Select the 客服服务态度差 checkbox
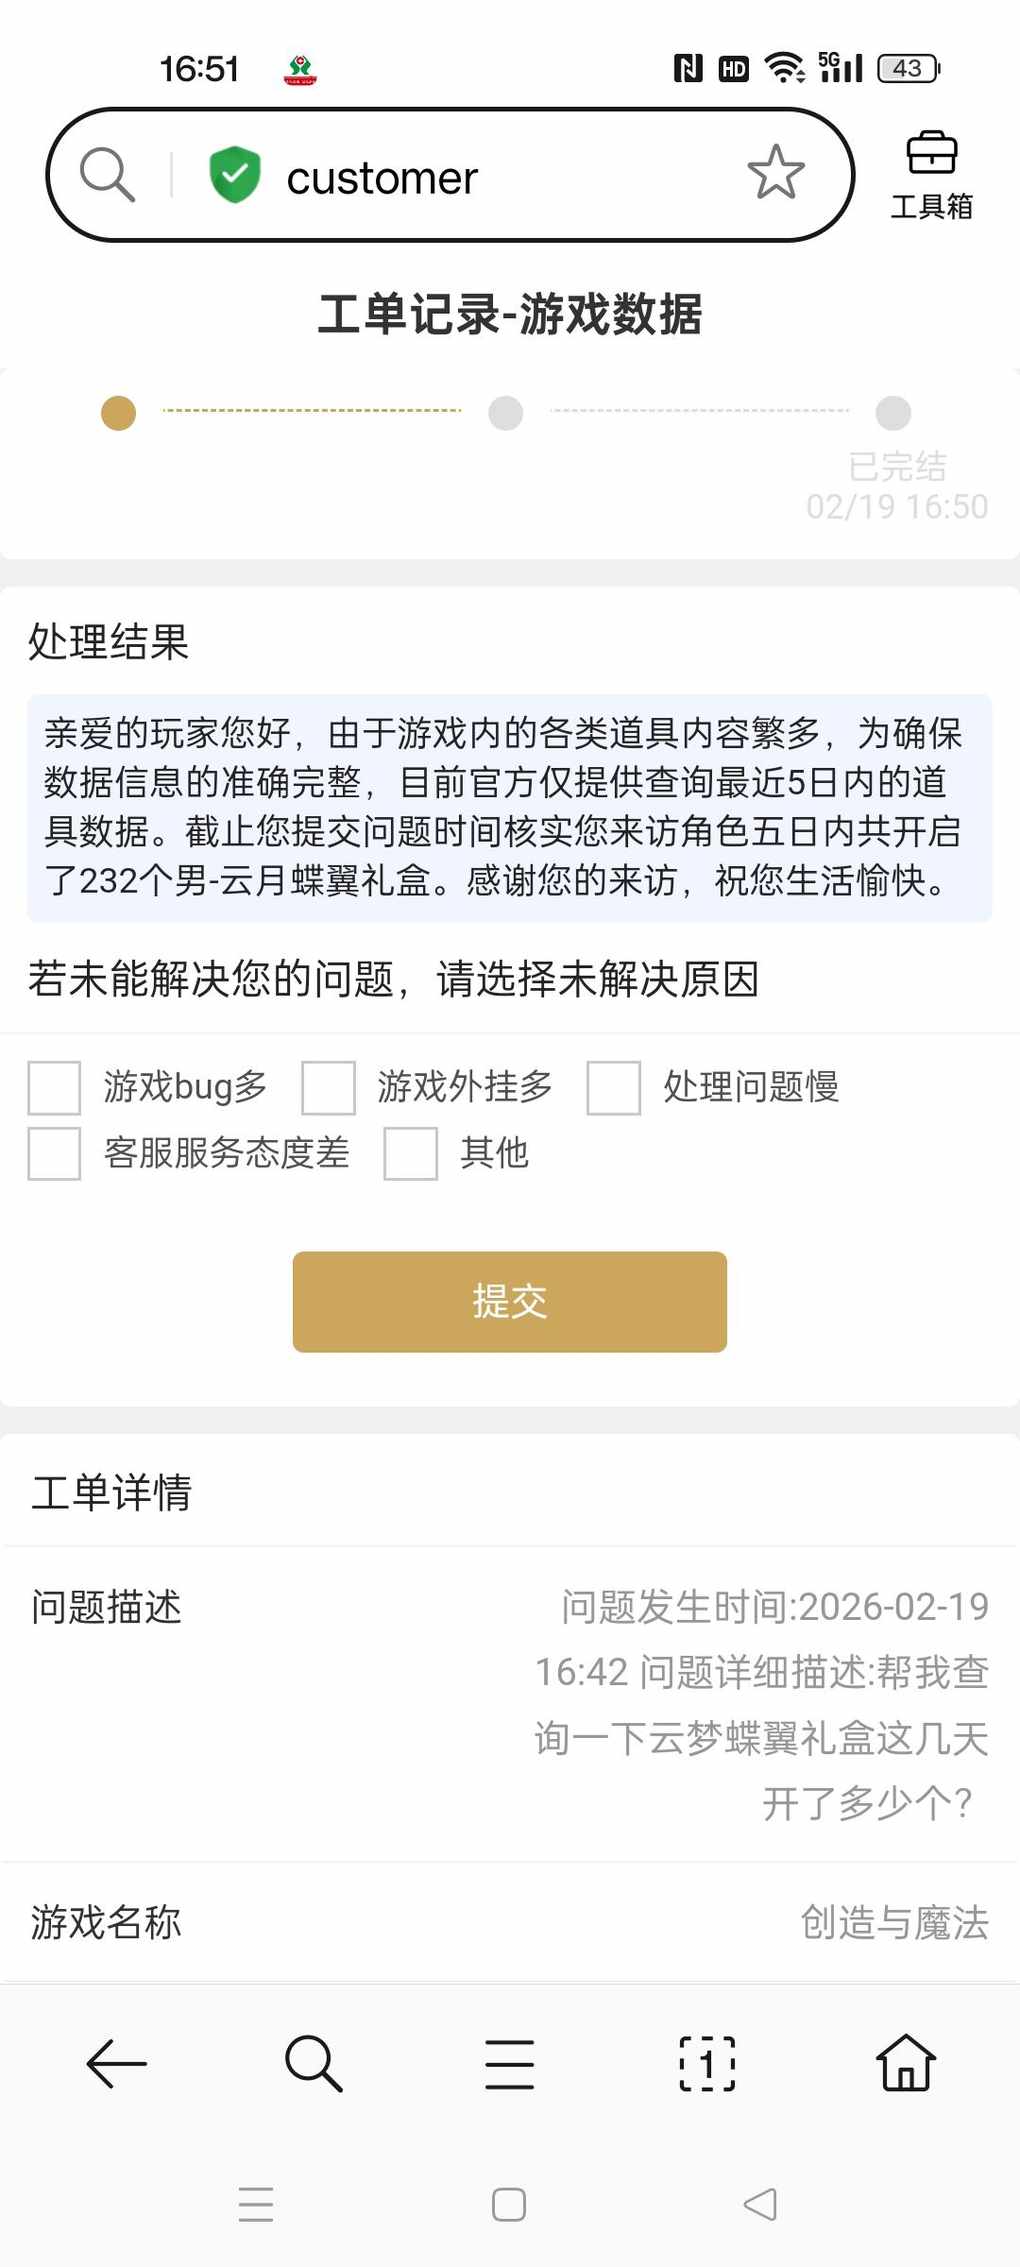This screenshot has height=2267, width=1020. point(54,1154)
